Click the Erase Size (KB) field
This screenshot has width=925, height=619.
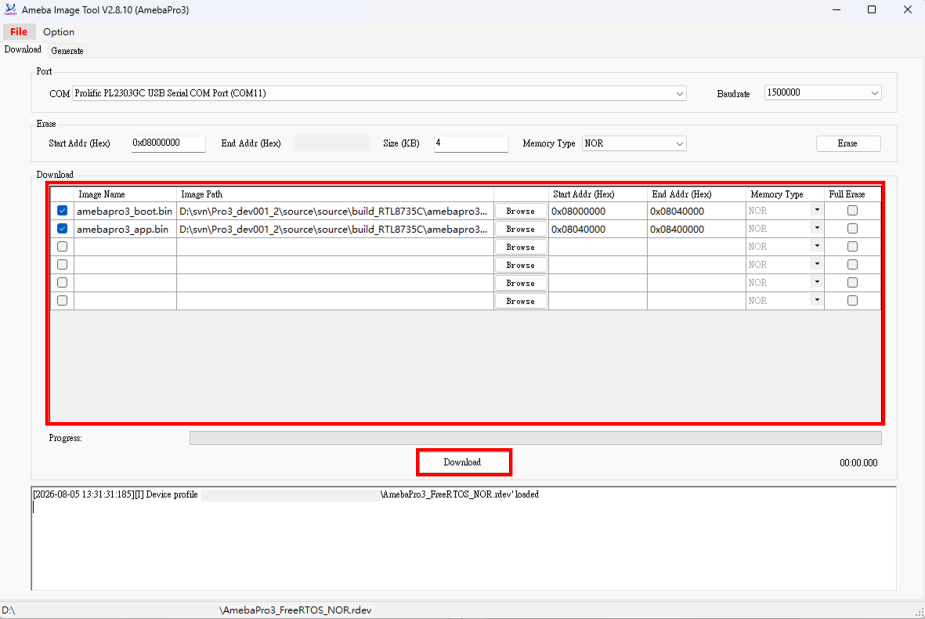471,143
